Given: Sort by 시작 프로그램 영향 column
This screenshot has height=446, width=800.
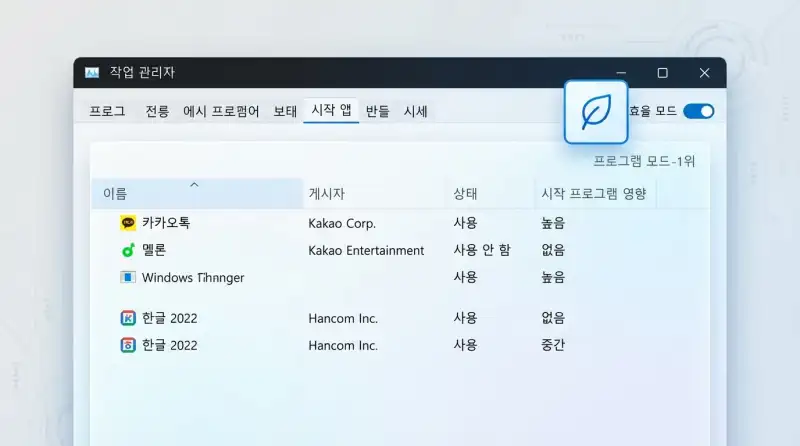Looking at the screenshot, I should click(593, 194).
